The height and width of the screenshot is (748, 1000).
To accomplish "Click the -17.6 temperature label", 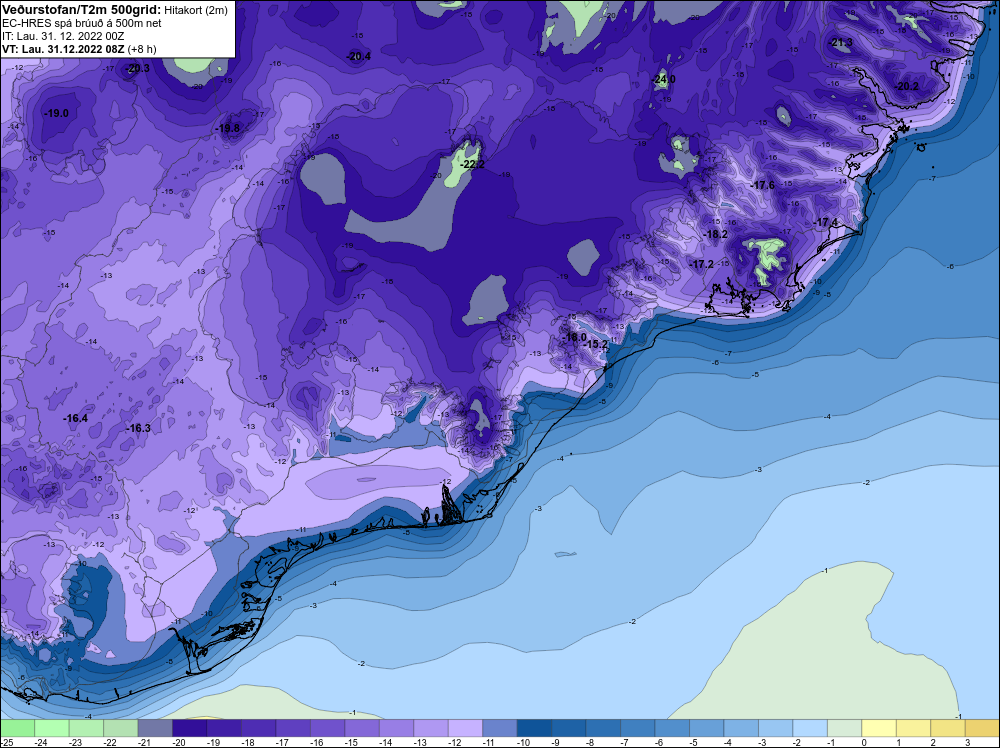I will click(x=763, y=186).
